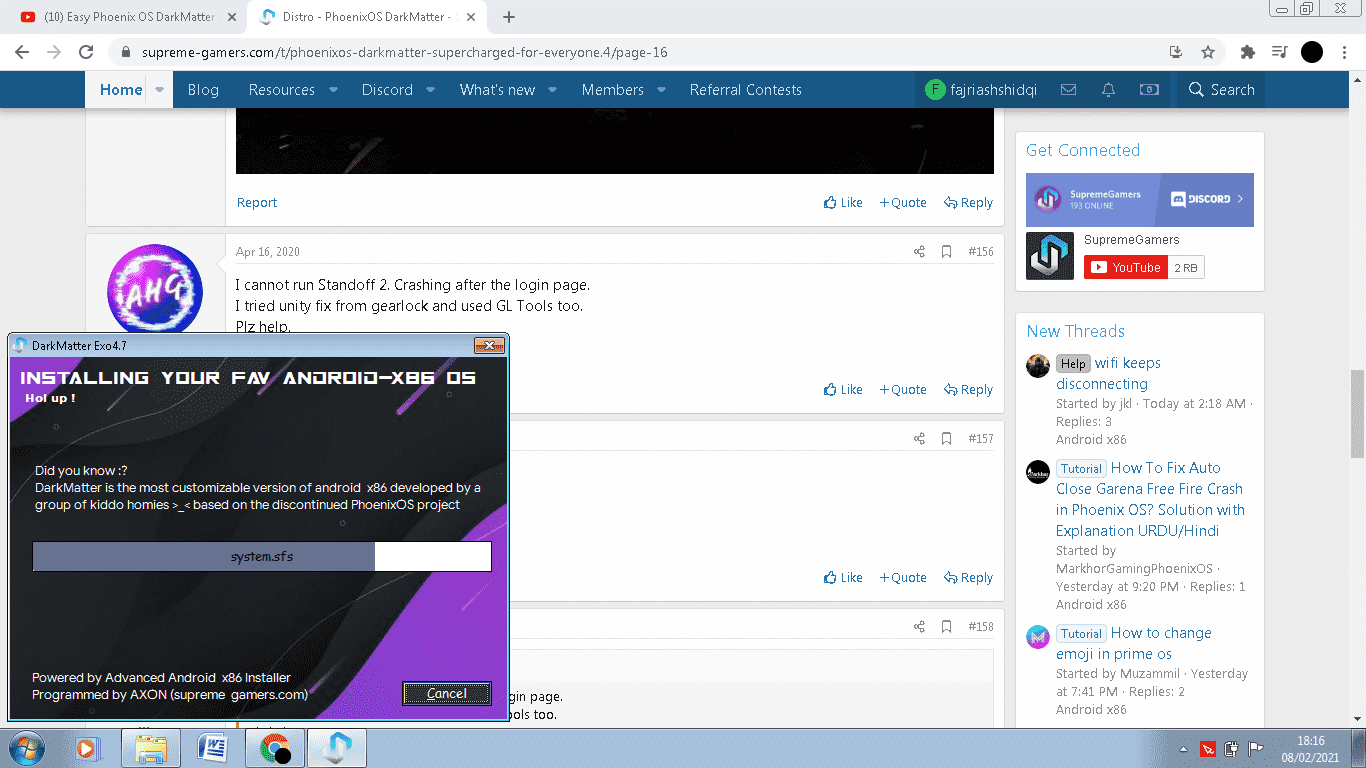Open the alerts bell icon
The image size is (1366, 768).
coord(1108,90)
